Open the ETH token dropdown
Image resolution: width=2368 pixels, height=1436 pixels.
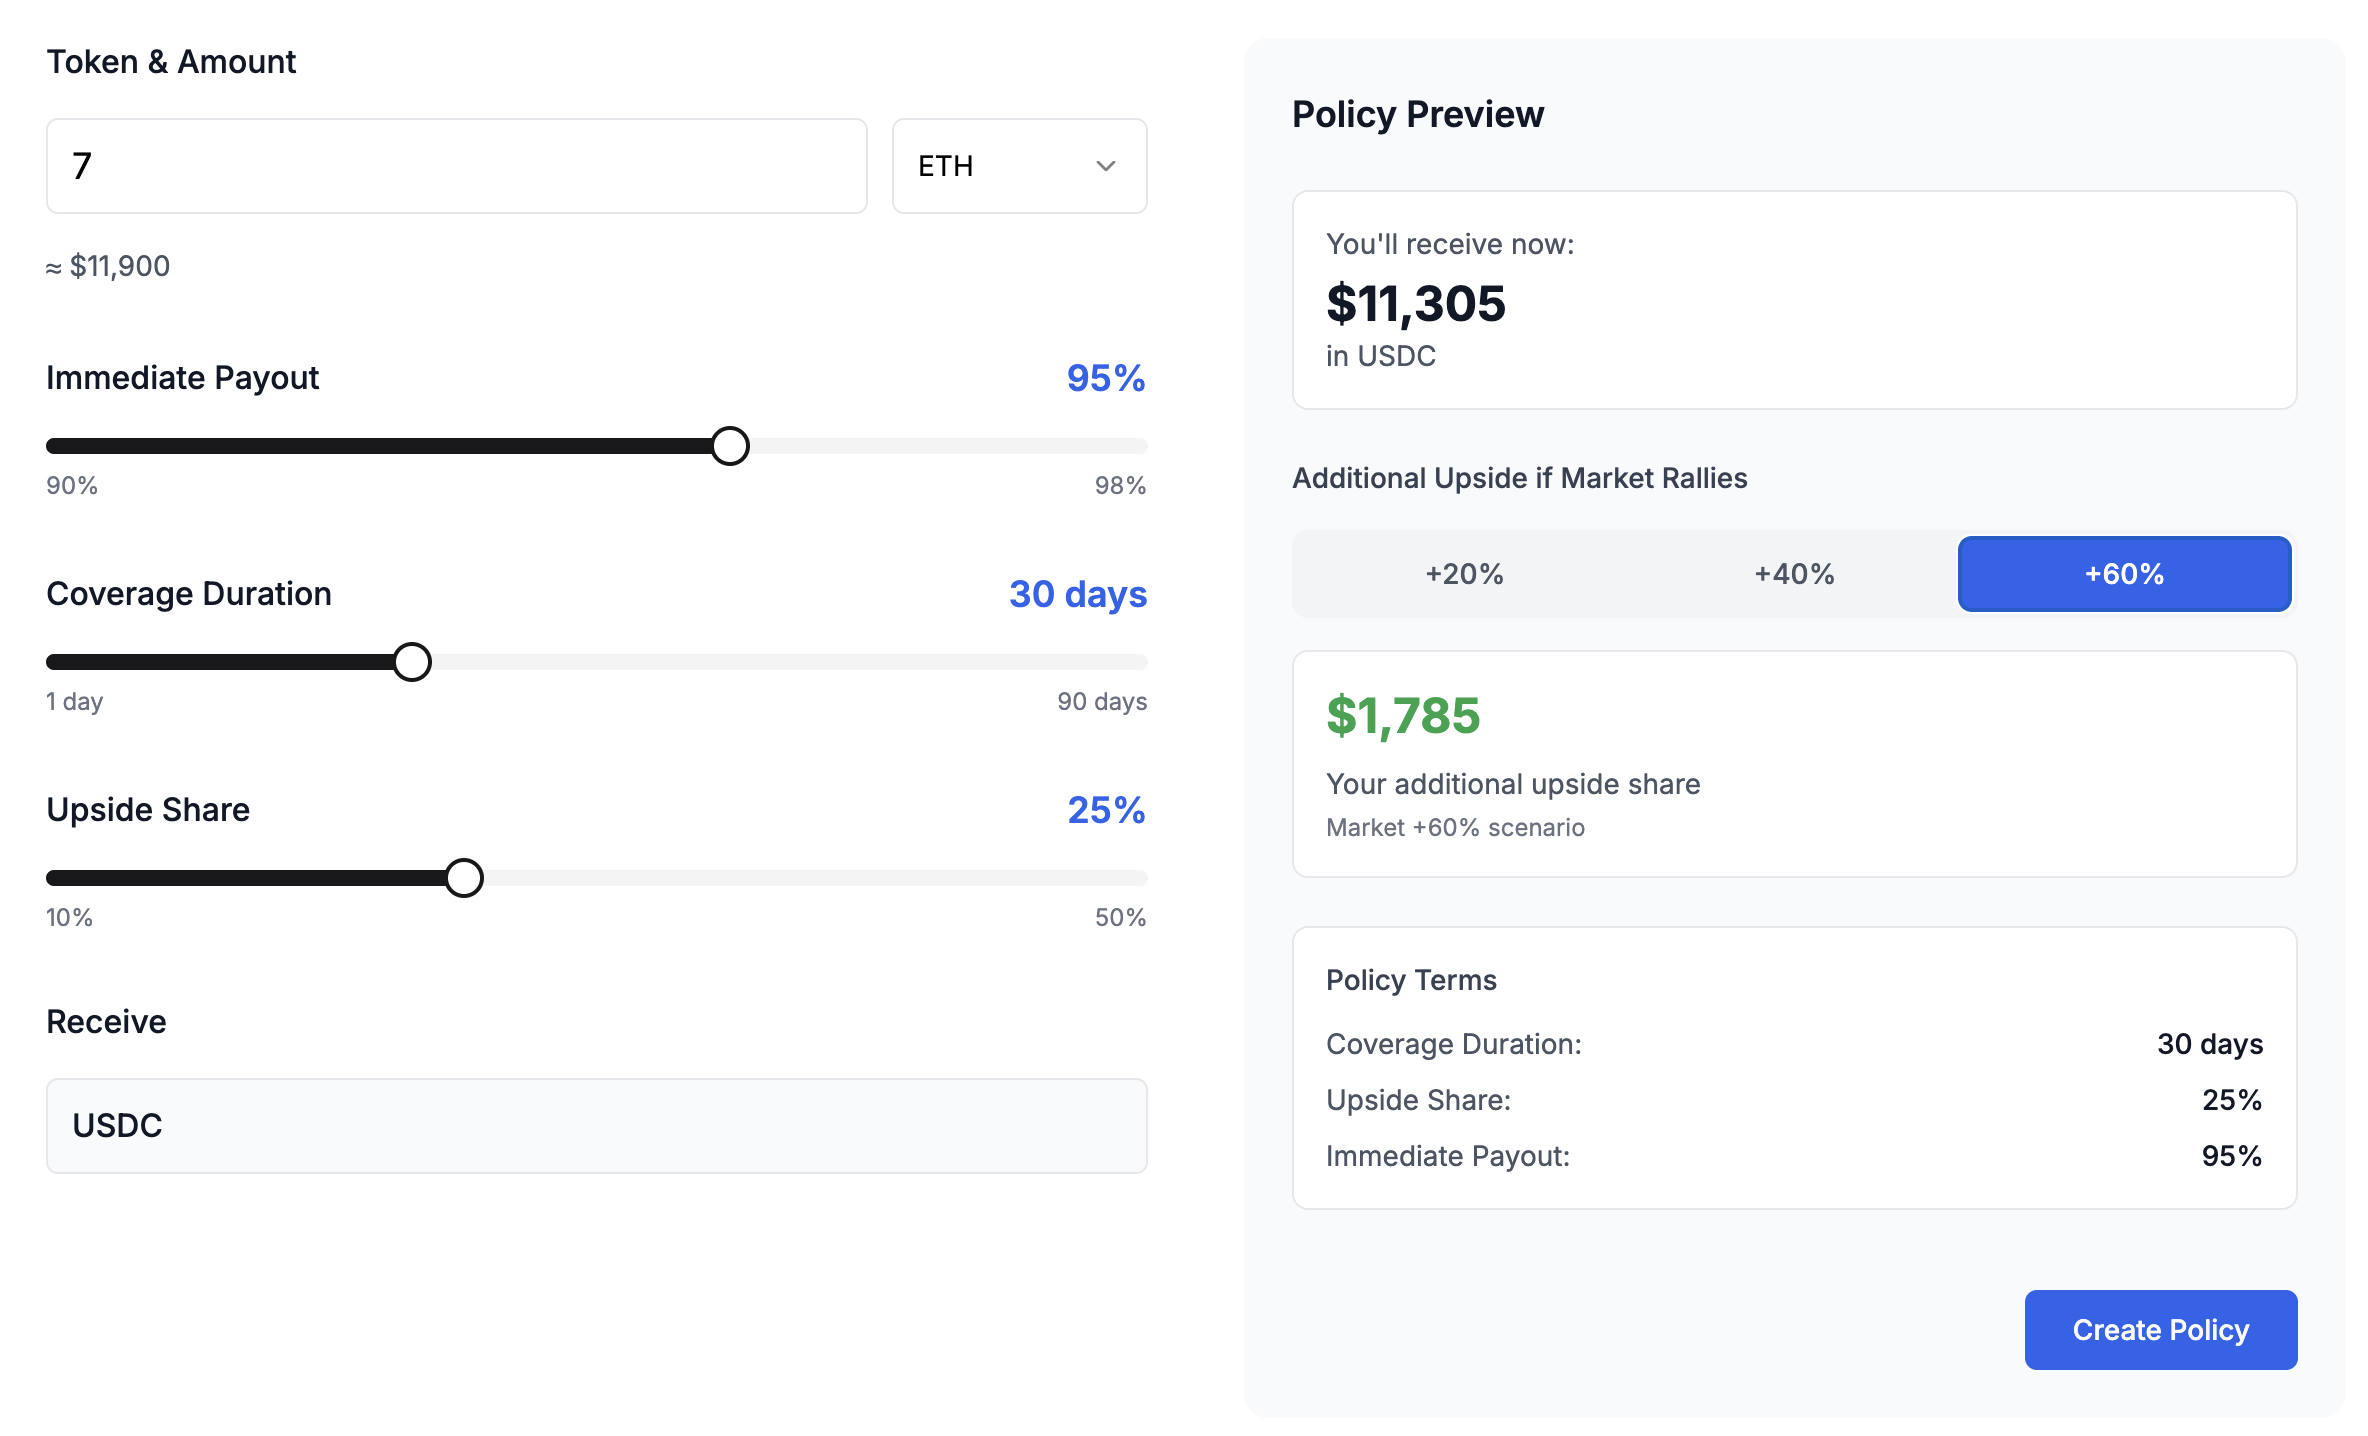pos(1017,165)
